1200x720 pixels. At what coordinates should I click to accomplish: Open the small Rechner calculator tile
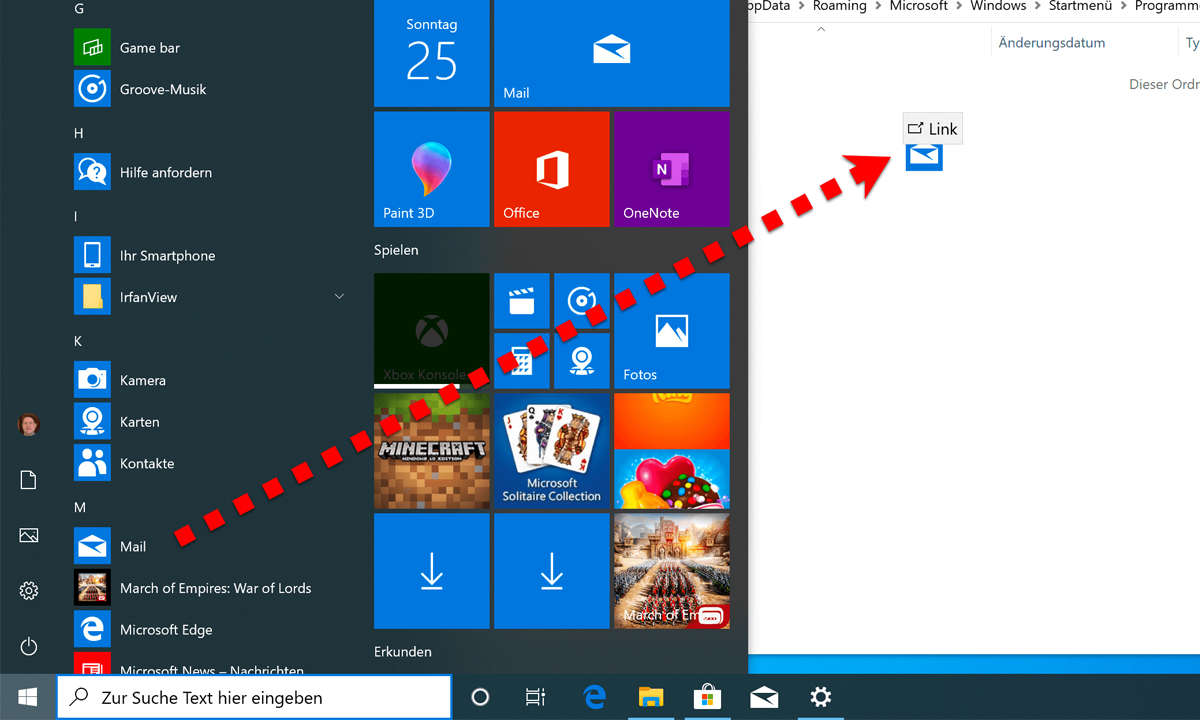click(x=522, y=361)
